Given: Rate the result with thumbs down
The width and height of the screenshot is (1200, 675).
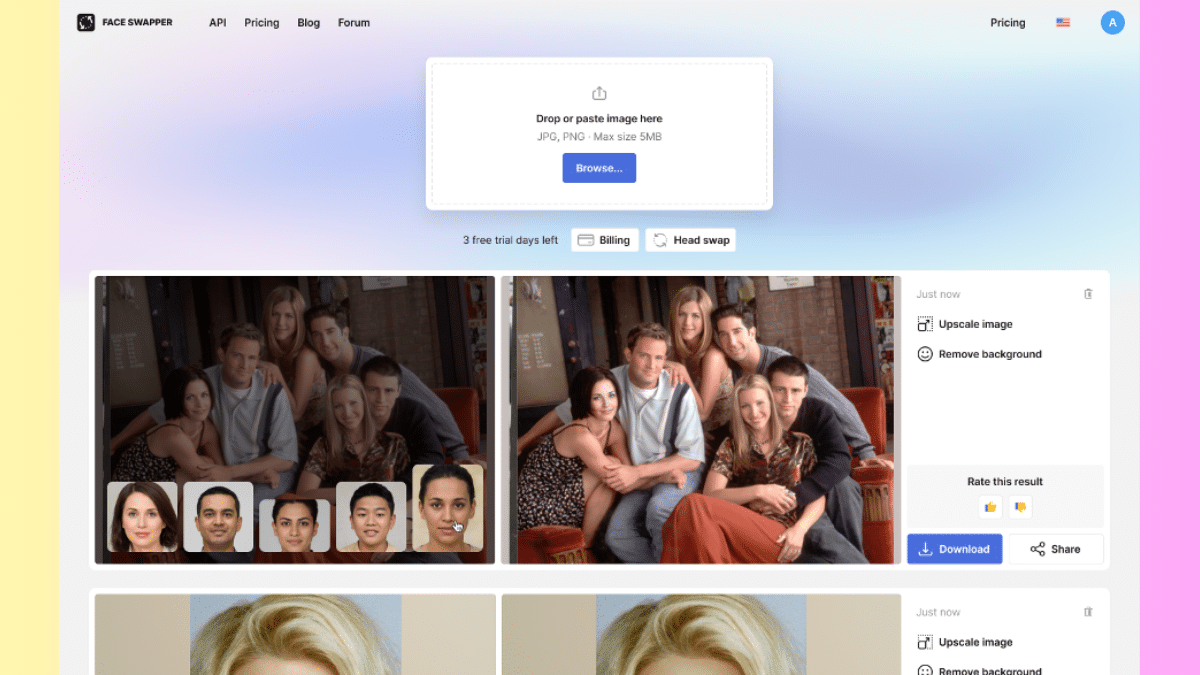Looking at the screenshot, I should coord(1020,507).
